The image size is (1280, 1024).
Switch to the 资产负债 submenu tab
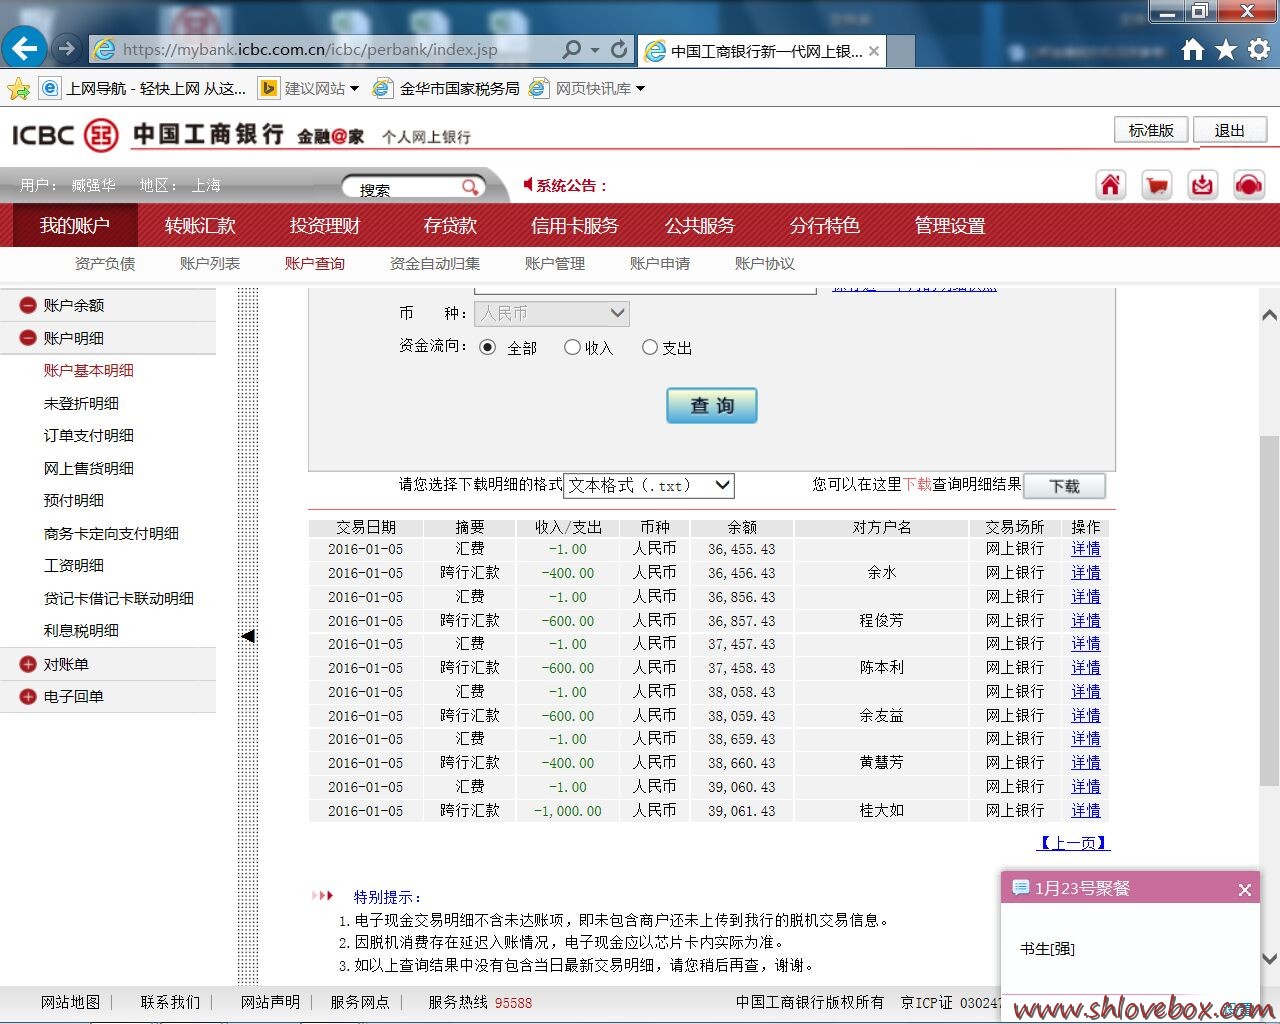pyautogui.click(x=105, y=264)
